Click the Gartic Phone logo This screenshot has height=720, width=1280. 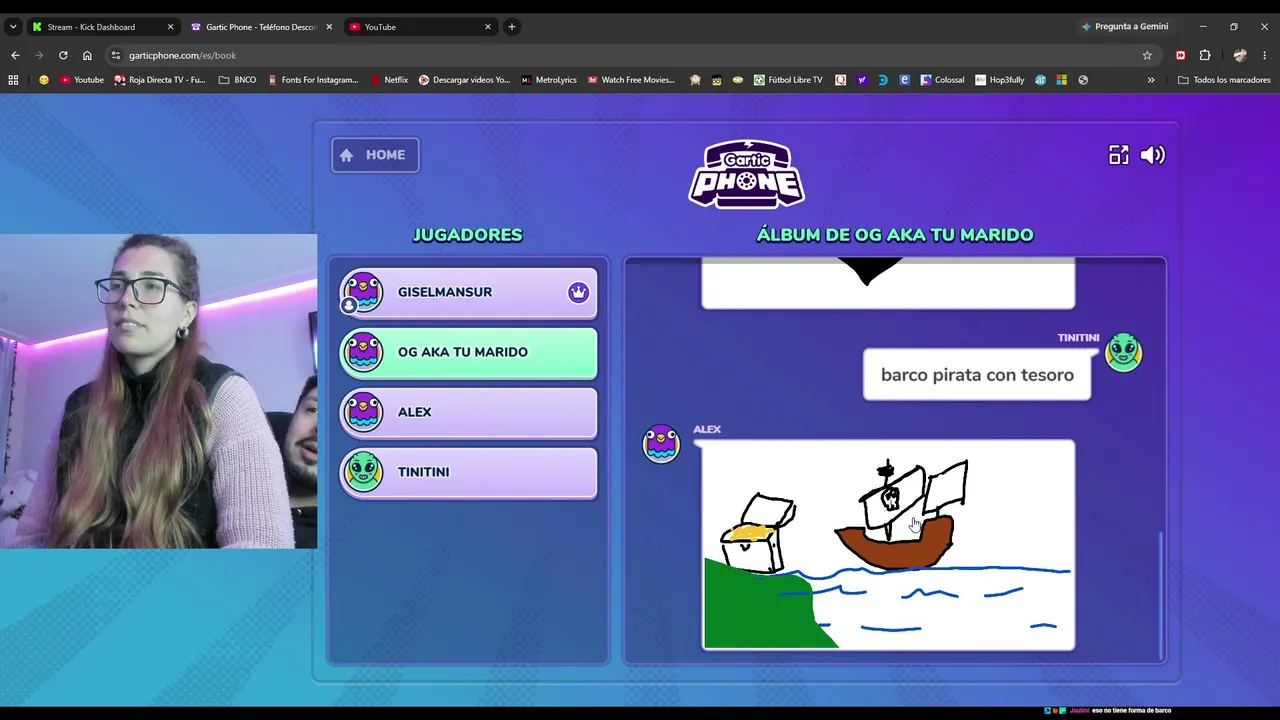(x=746, y=174)
